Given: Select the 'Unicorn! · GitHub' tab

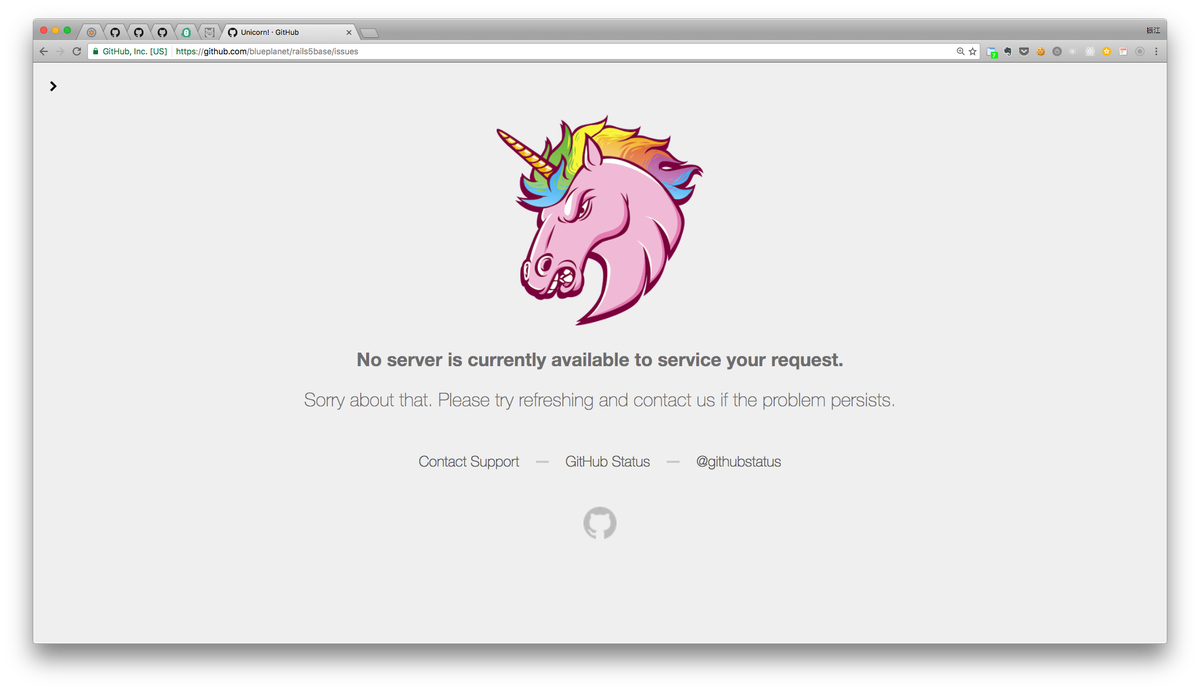Looking at the screenshot, I should click(288, 32).
